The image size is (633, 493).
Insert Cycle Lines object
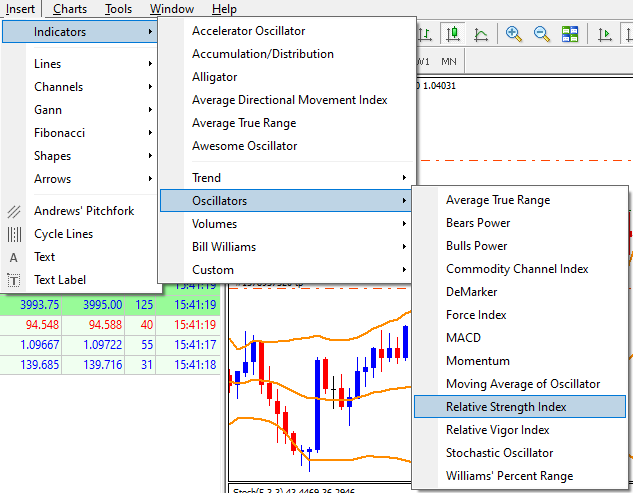[63, 234]
